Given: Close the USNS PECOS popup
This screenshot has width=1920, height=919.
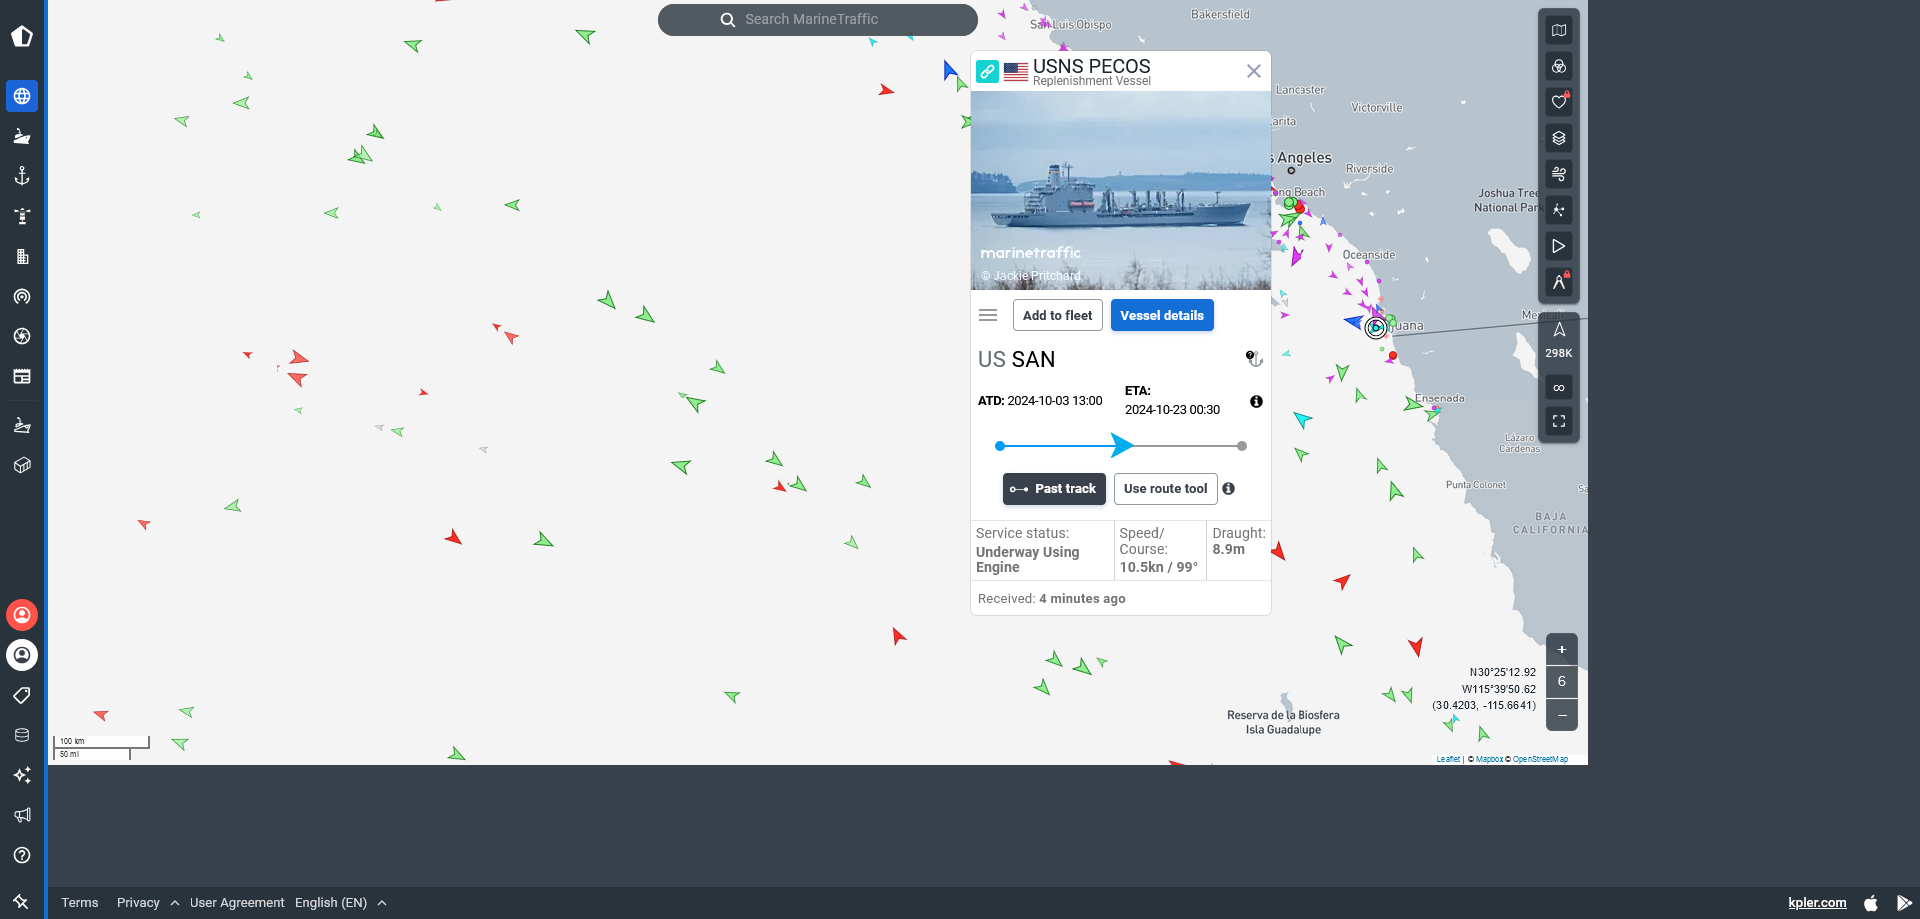Looking at the screenshot, I should pos(1254,71).
